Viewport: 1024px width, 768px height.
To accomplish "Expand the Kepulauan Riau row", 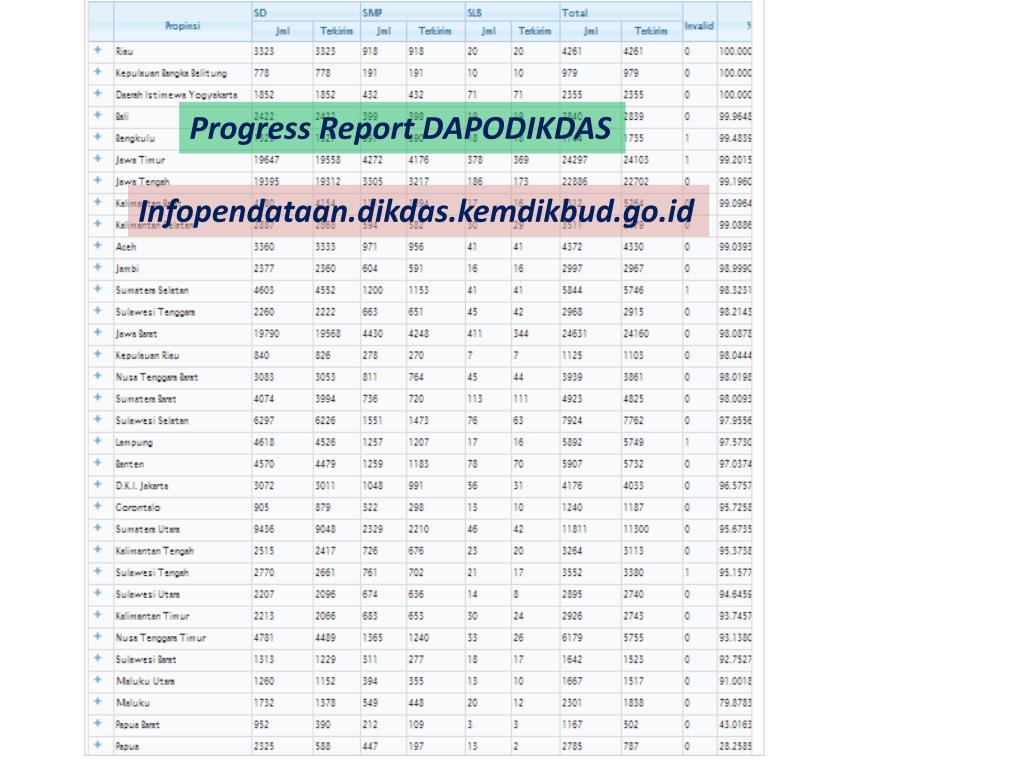I will pos(98,354).
